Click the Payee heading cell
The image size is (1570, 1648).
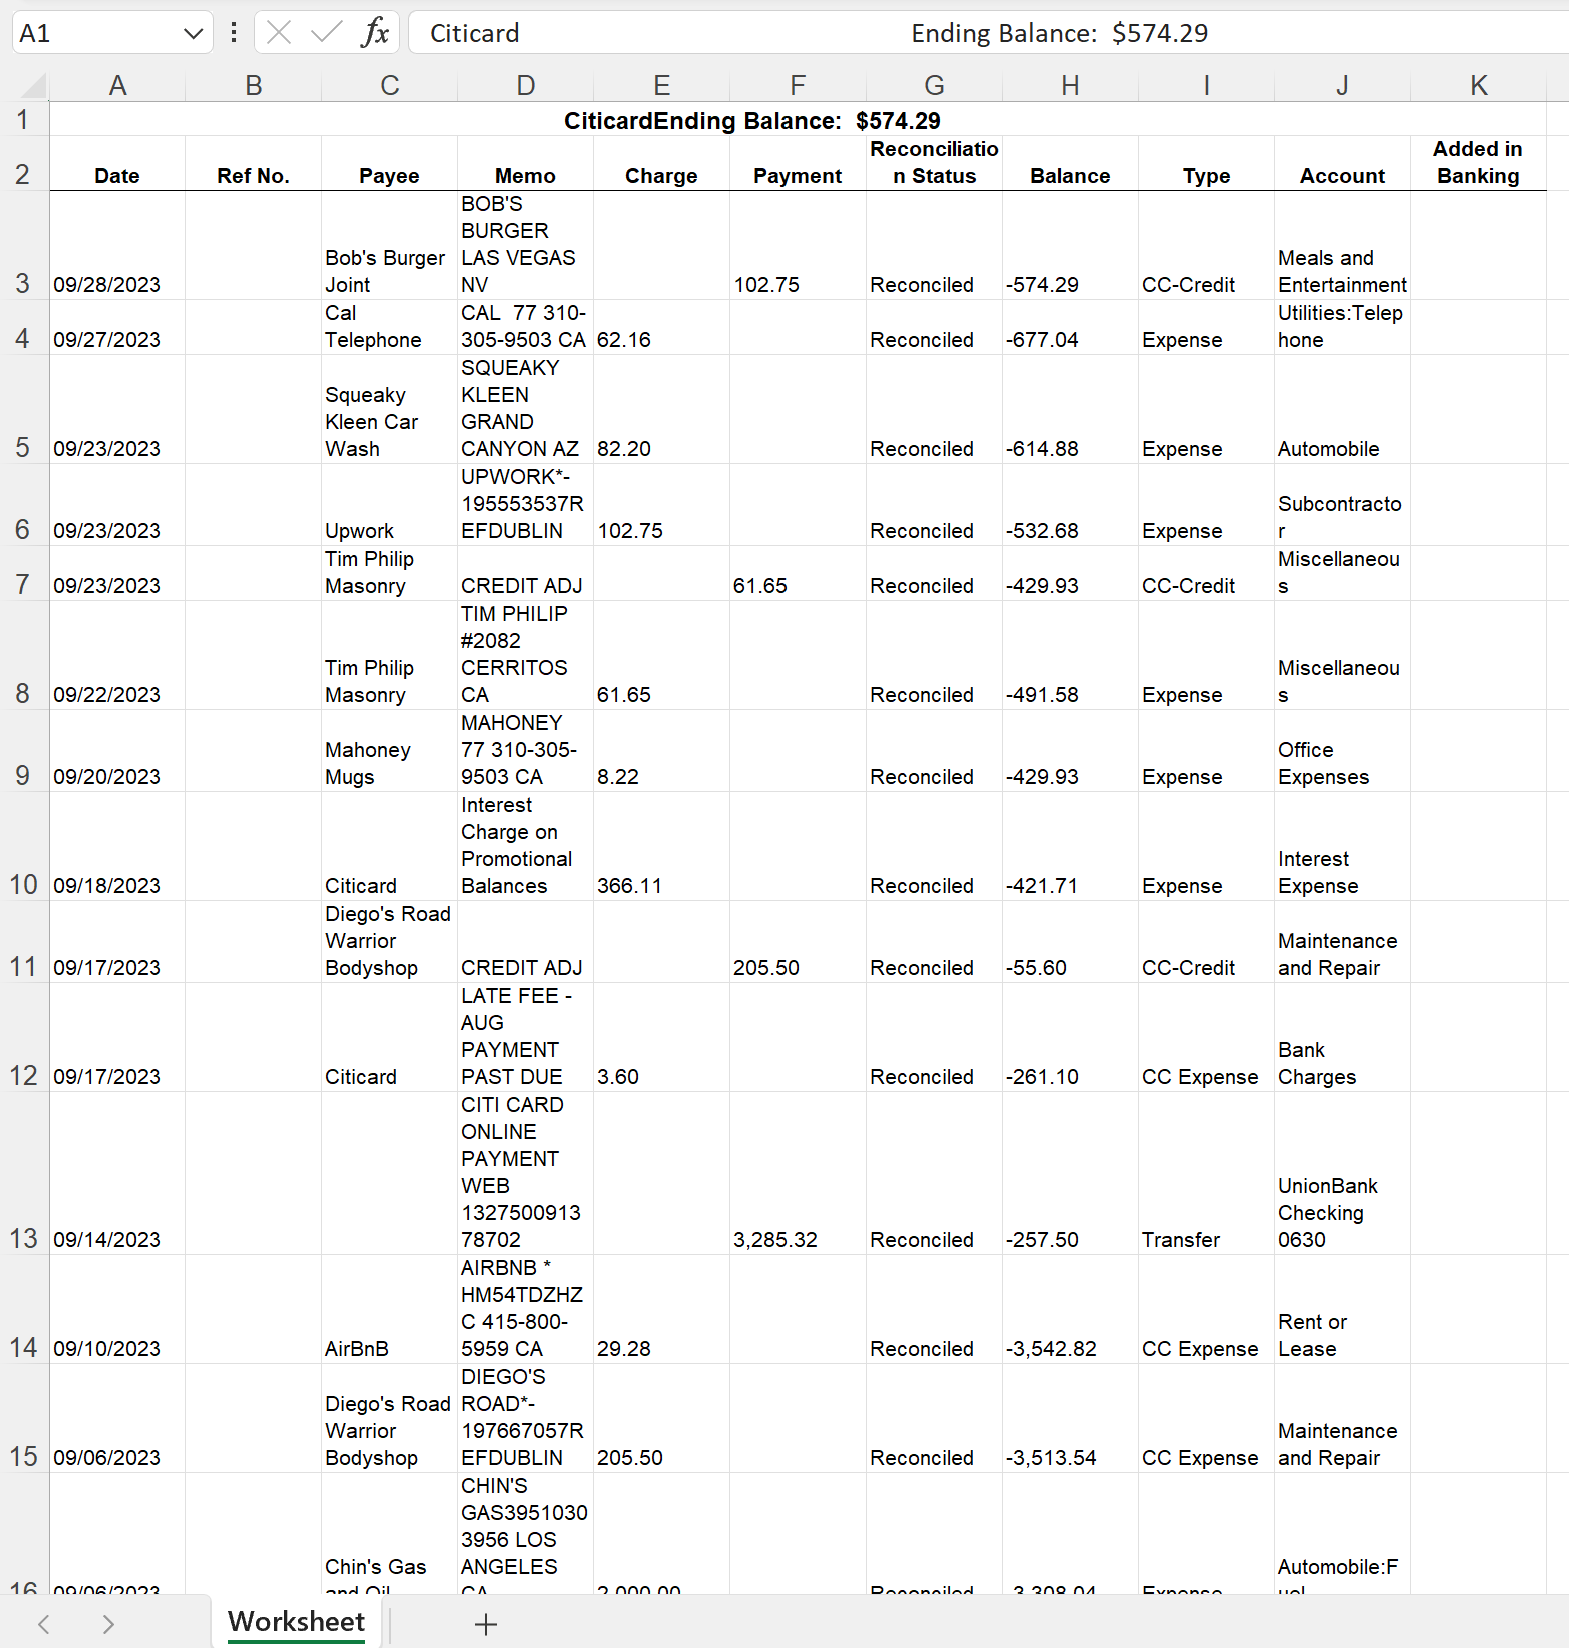[x=390, y=164]
